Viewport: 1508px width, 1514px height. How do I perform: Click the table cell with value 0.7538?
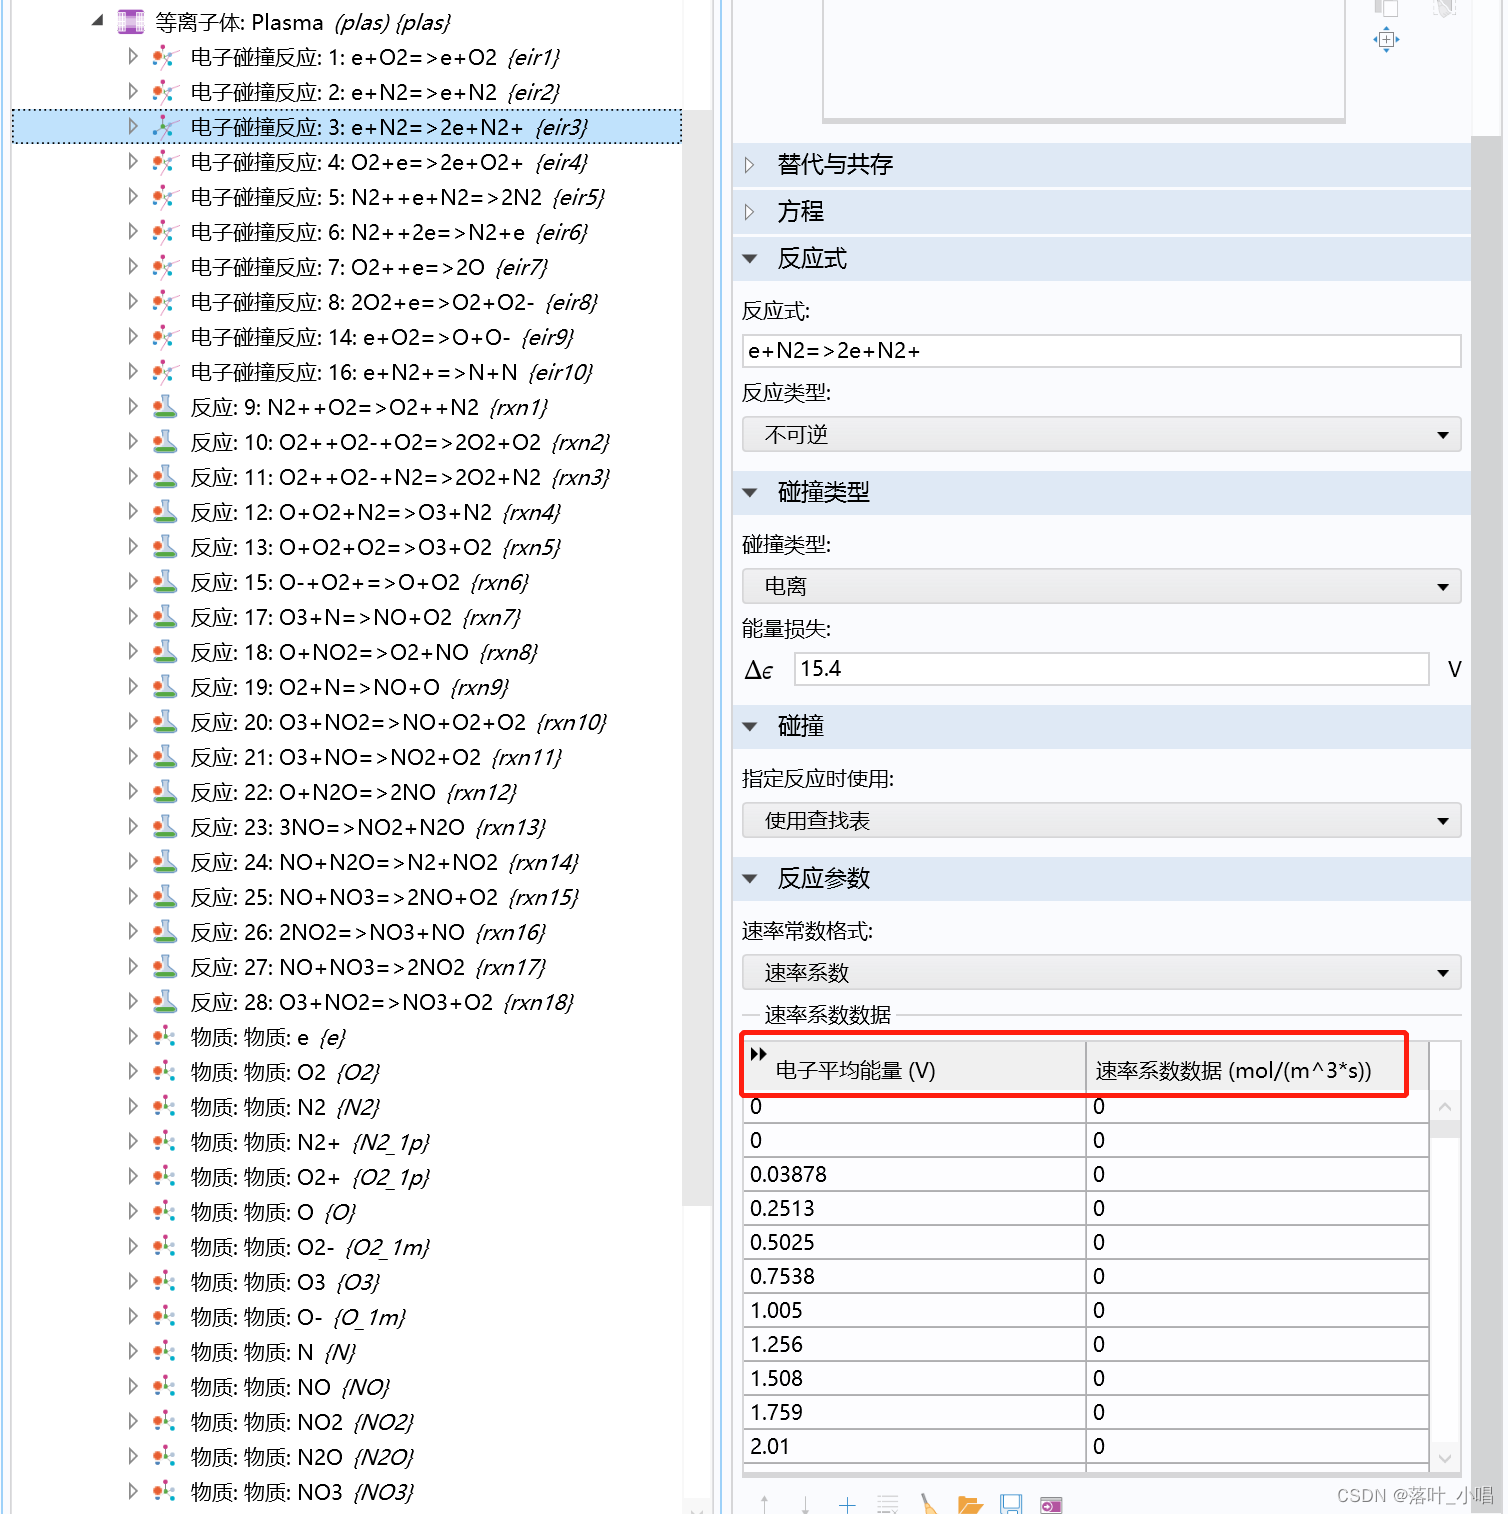point(914,1276)
